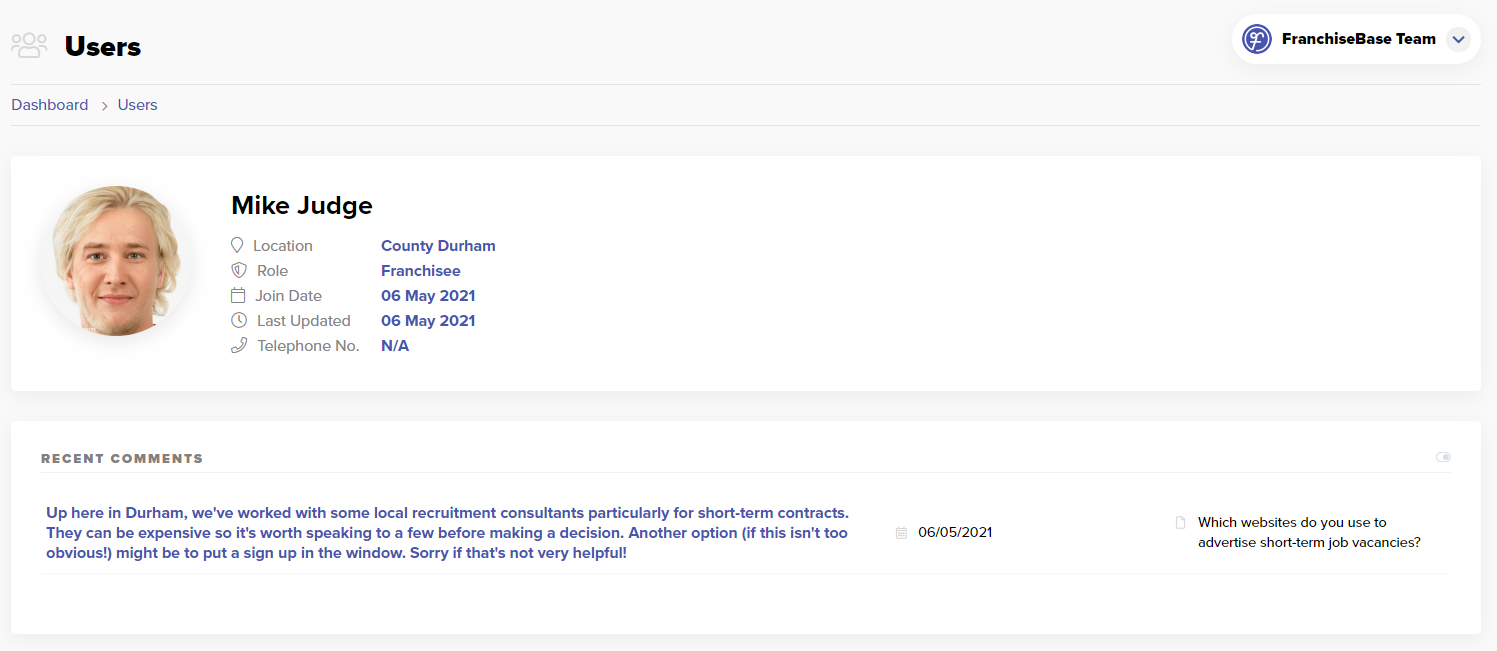Click the document icon beside the question
The height and width of the screenshot is (651, 1497).
pos(1180,522)
